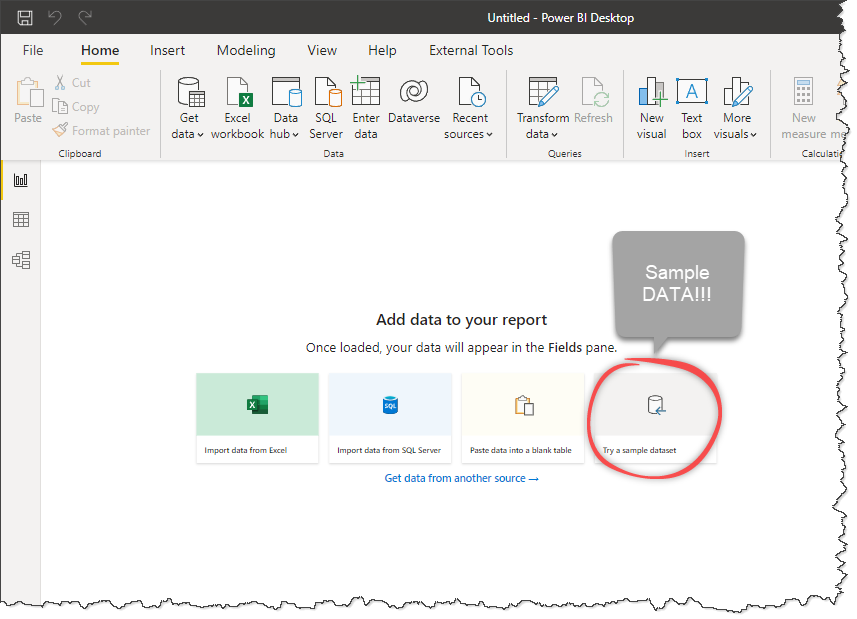Image resolution: width=857 pixels, height=619 pixels.
Task: Expand the Get data dropdown arrow
Action: [201, 135]
